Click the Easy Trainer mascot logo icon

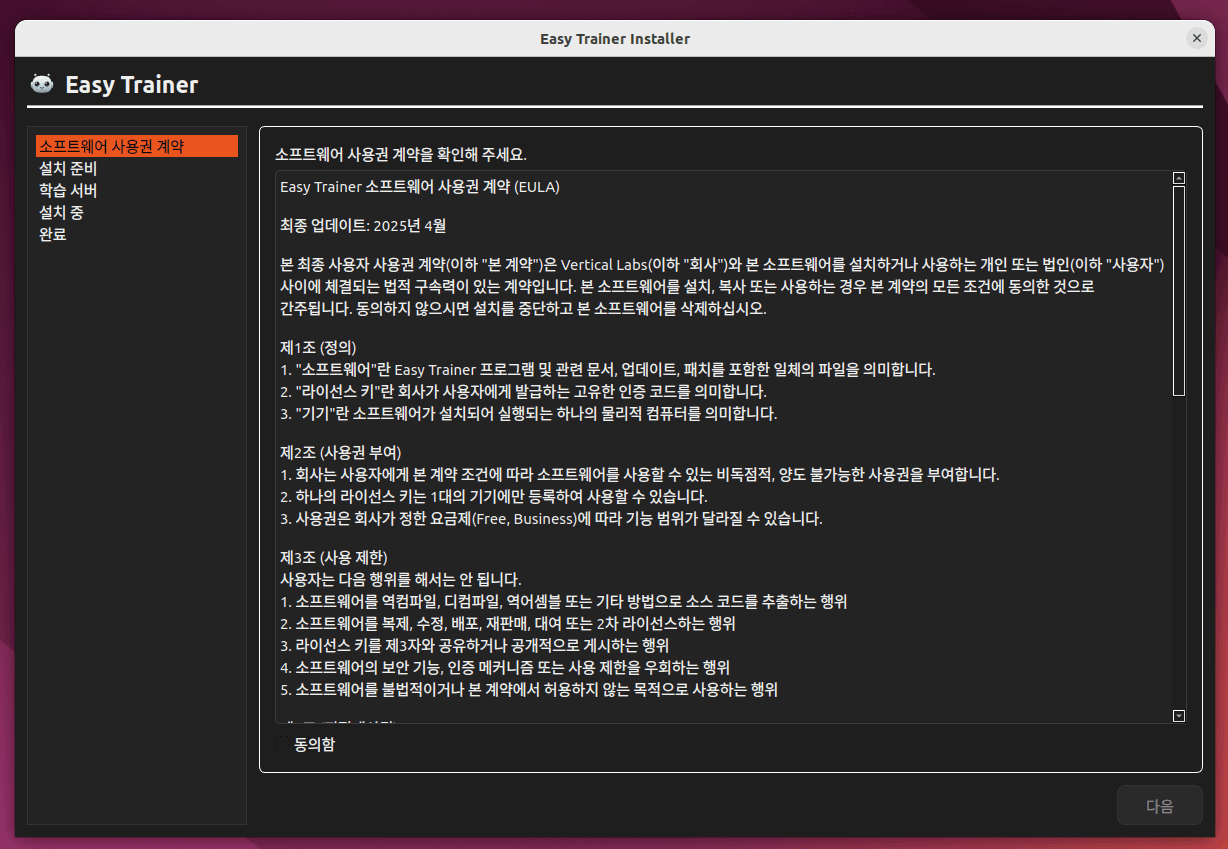pyautogui.click(x=41, y=84)
